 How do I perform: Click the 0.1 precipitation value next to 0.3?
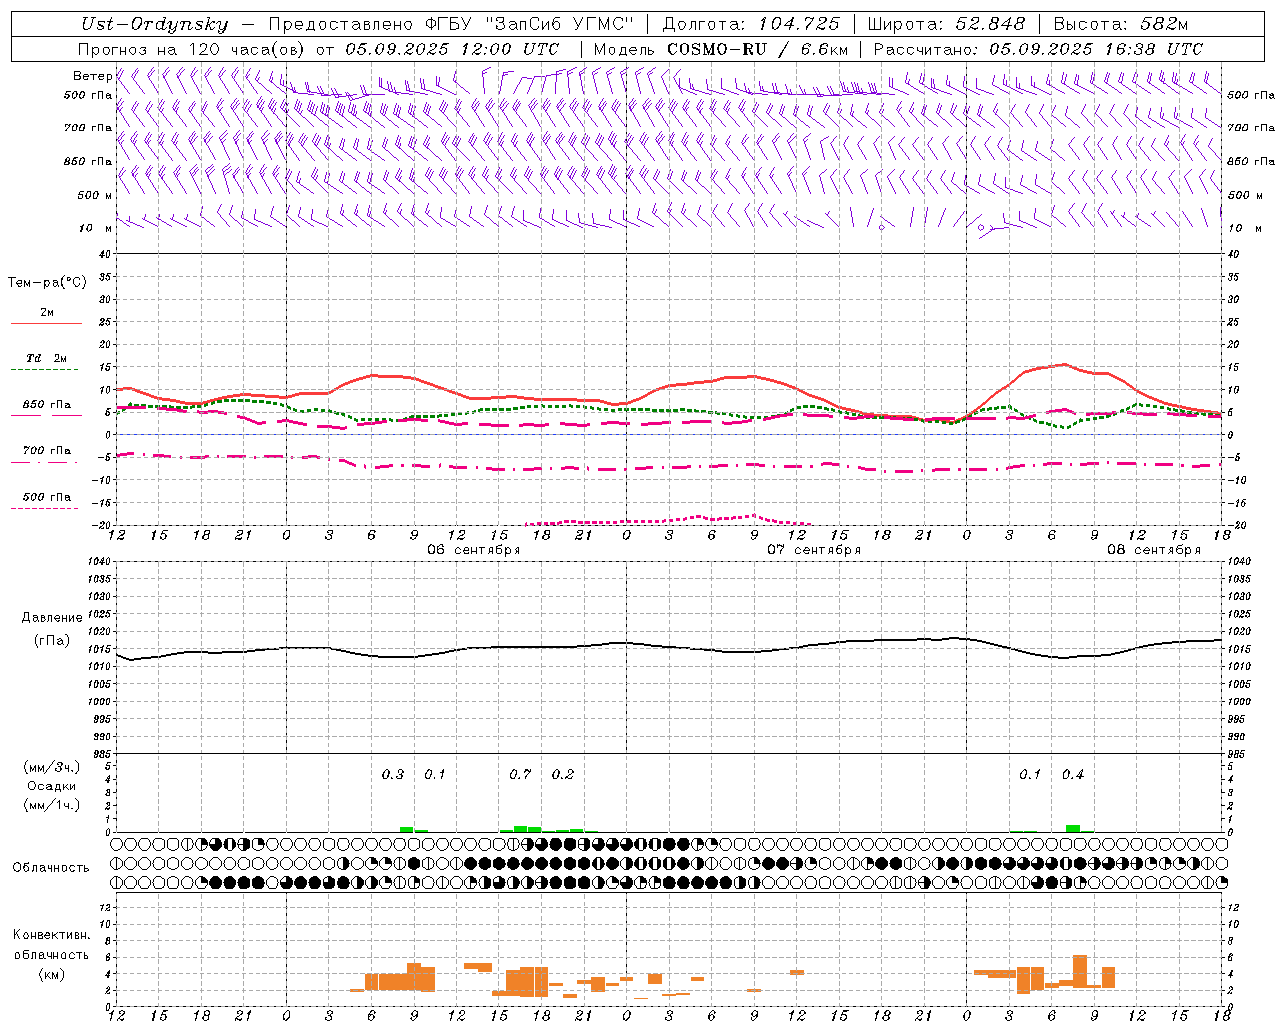point(435,775)
